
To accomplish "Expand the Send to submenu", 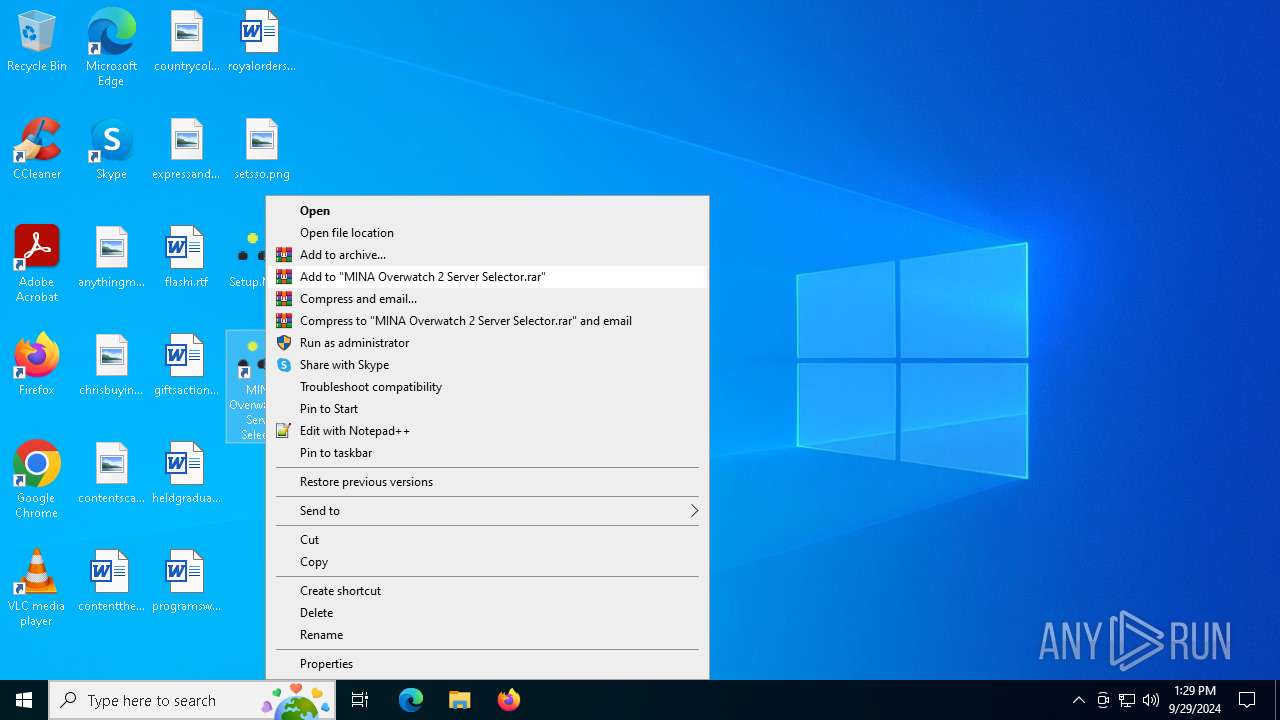I will (487, 511).
